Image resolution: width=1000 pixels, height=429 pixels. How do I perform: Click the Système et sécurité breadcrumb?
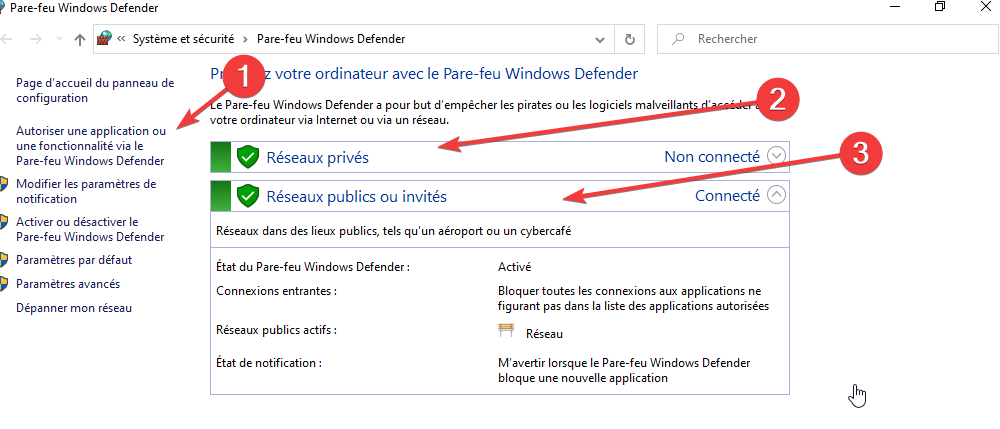(x=183, y=39)
